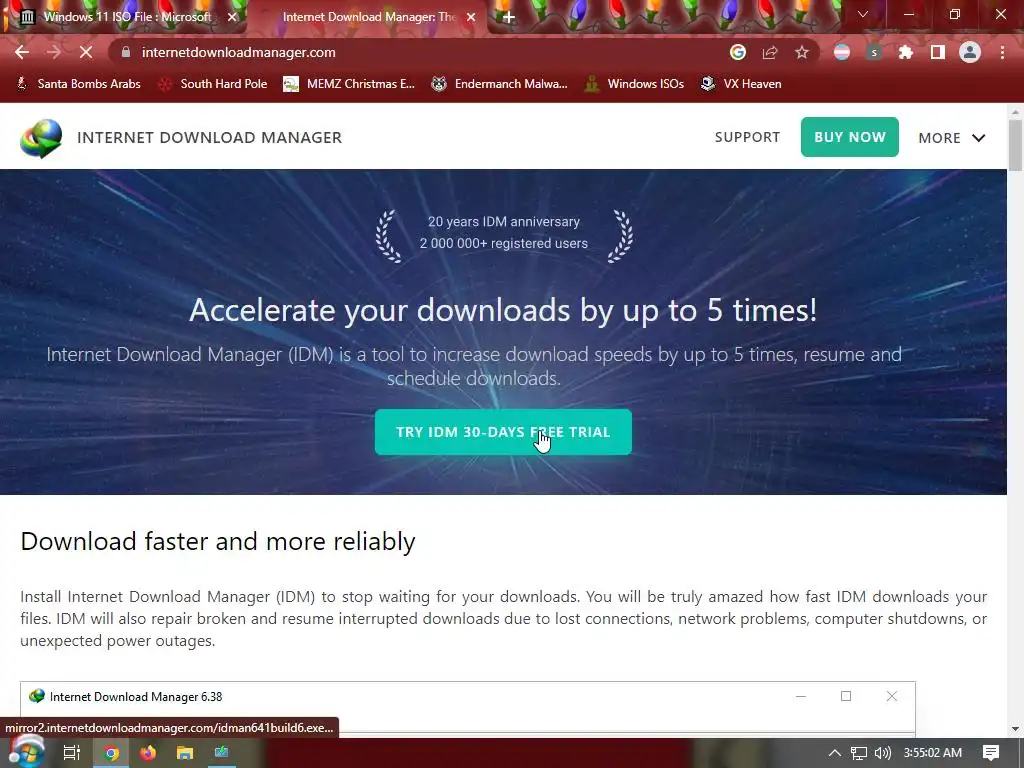
Task: Click the striped flag extension icon
Action: click(x=842, y=52)
